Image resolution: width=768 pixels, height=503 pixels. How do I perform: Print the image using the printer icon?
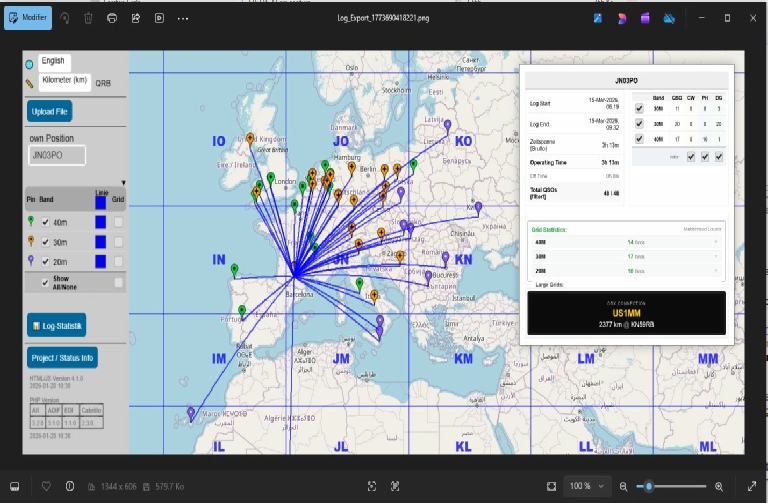(x=112, y=18)
